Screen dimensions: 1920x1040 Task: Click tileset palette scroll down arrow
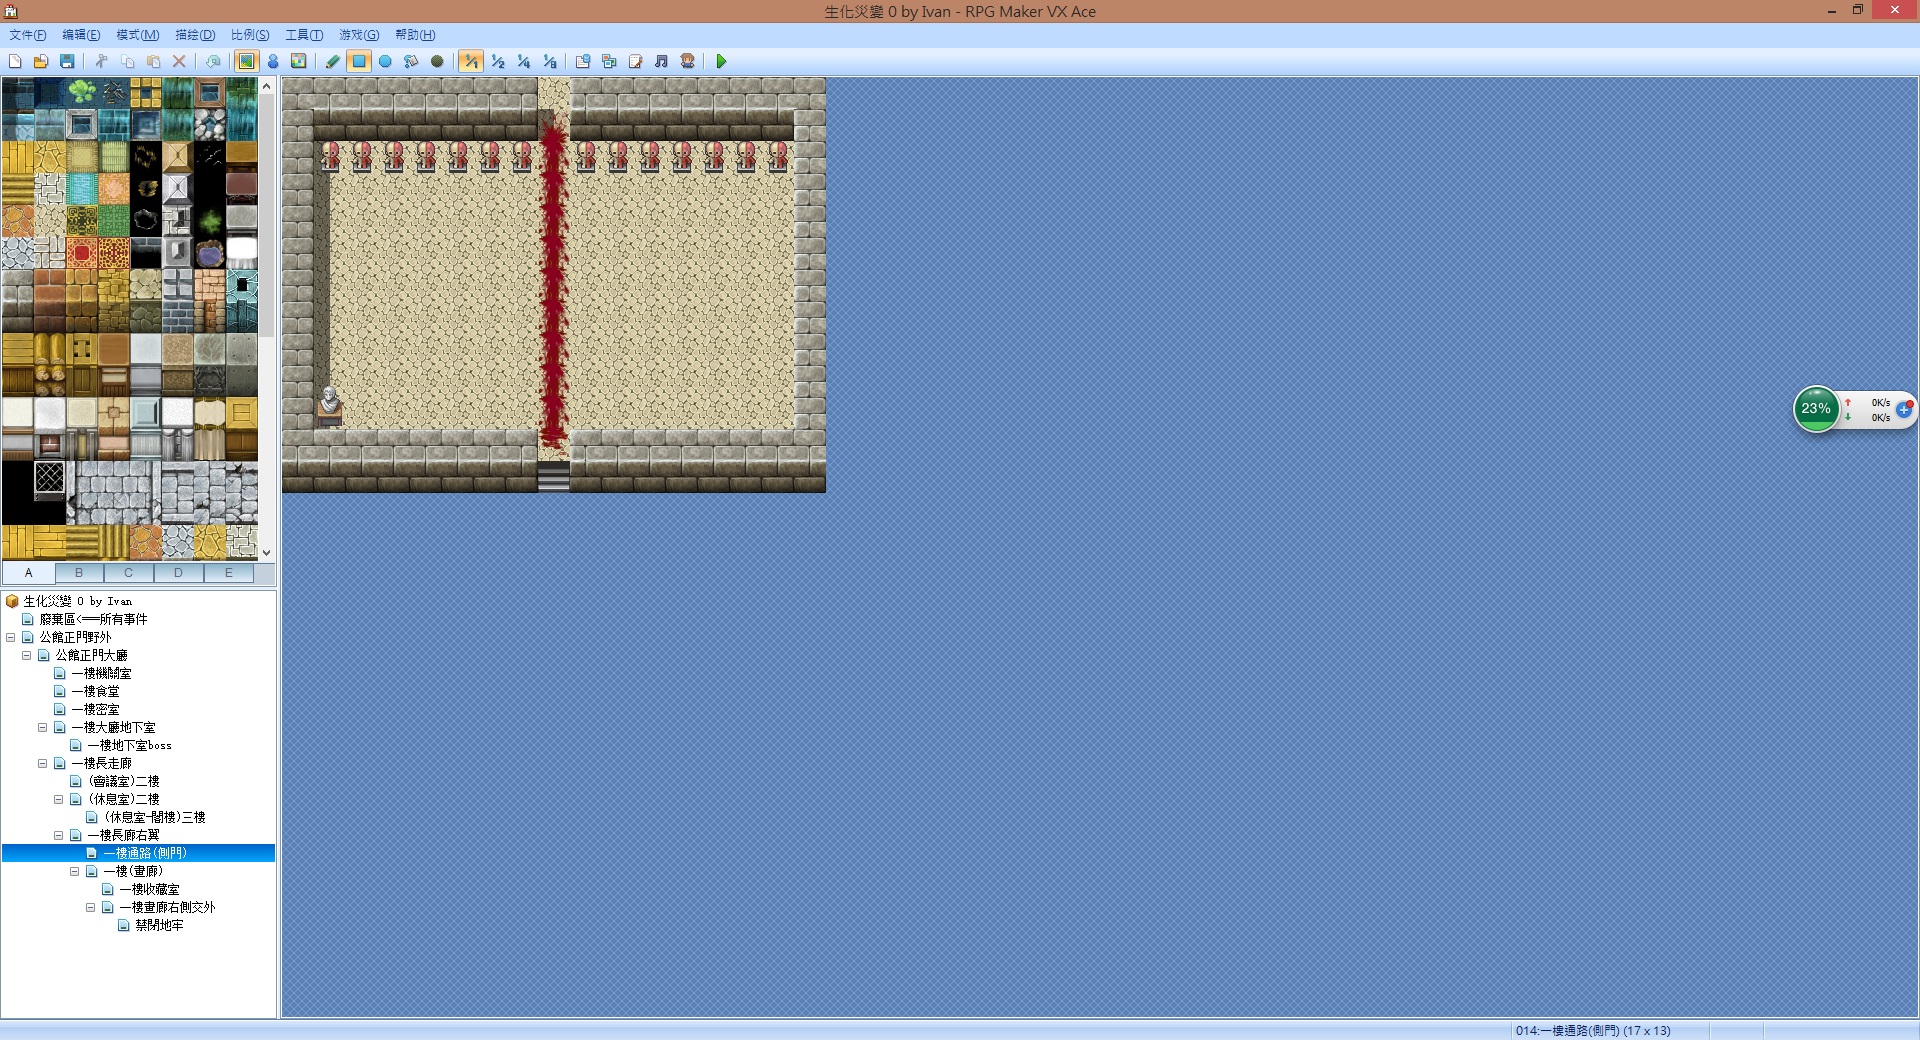pyautogui.click(x=266, y=552)
